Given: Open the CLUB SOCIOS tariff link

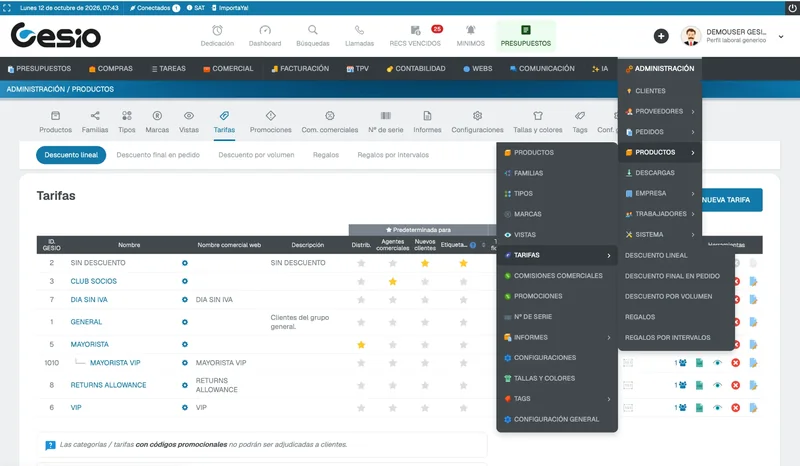Looking at the screenshot, I should 93,281.
